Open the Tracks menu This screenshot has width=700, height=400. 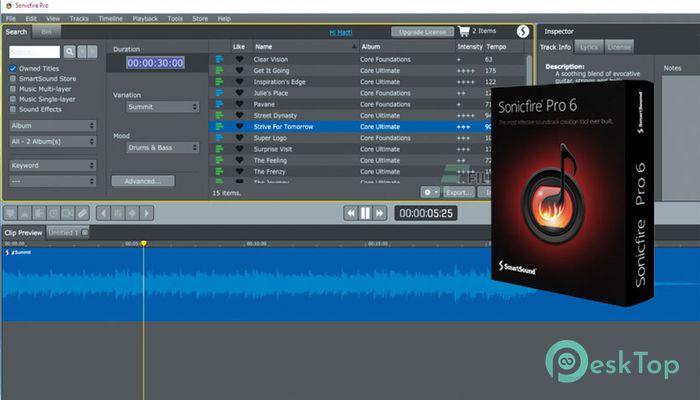click(79, 19)
